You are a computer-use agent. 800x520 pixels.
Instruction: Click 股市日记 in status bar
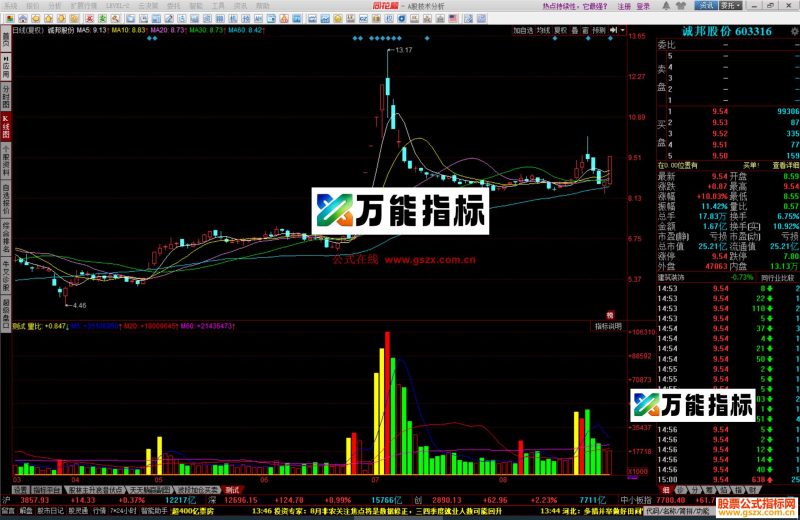pyautogui.click(x=51, y=511)
